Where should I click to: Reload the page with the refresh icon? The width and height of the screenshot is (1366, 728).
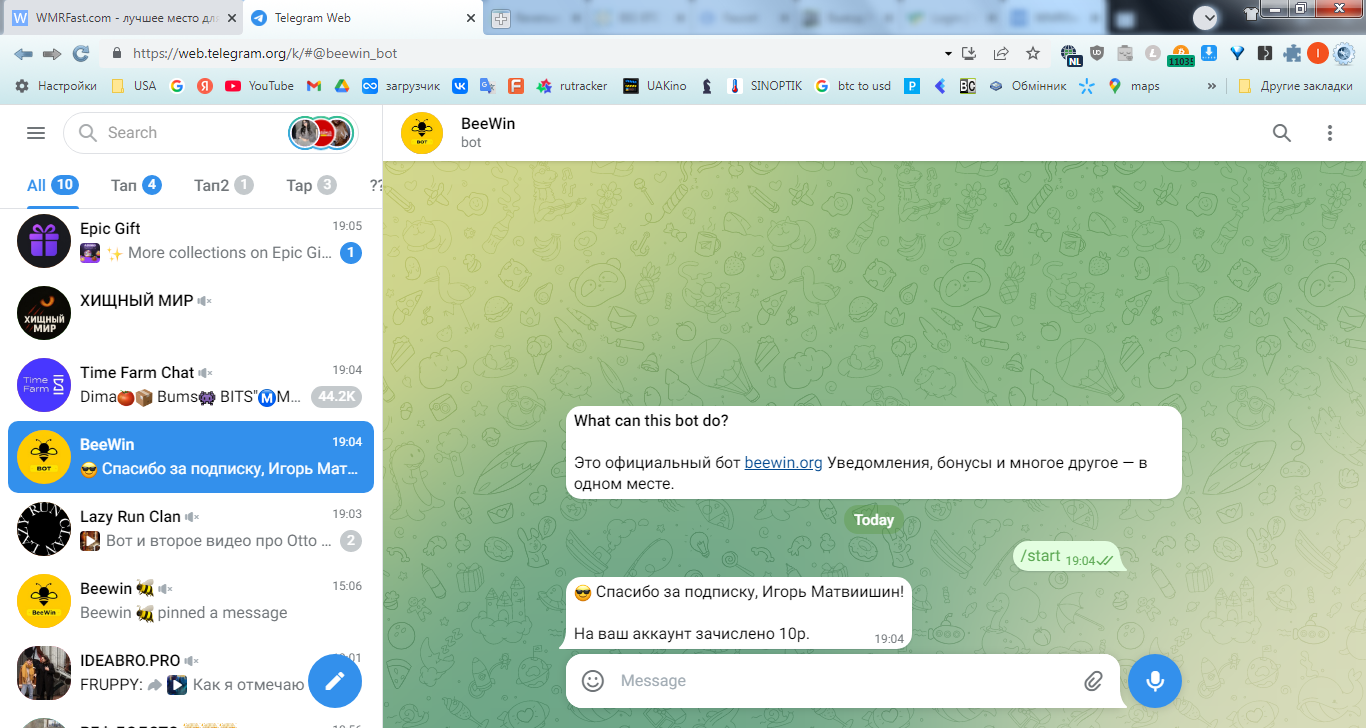point(81,53)
